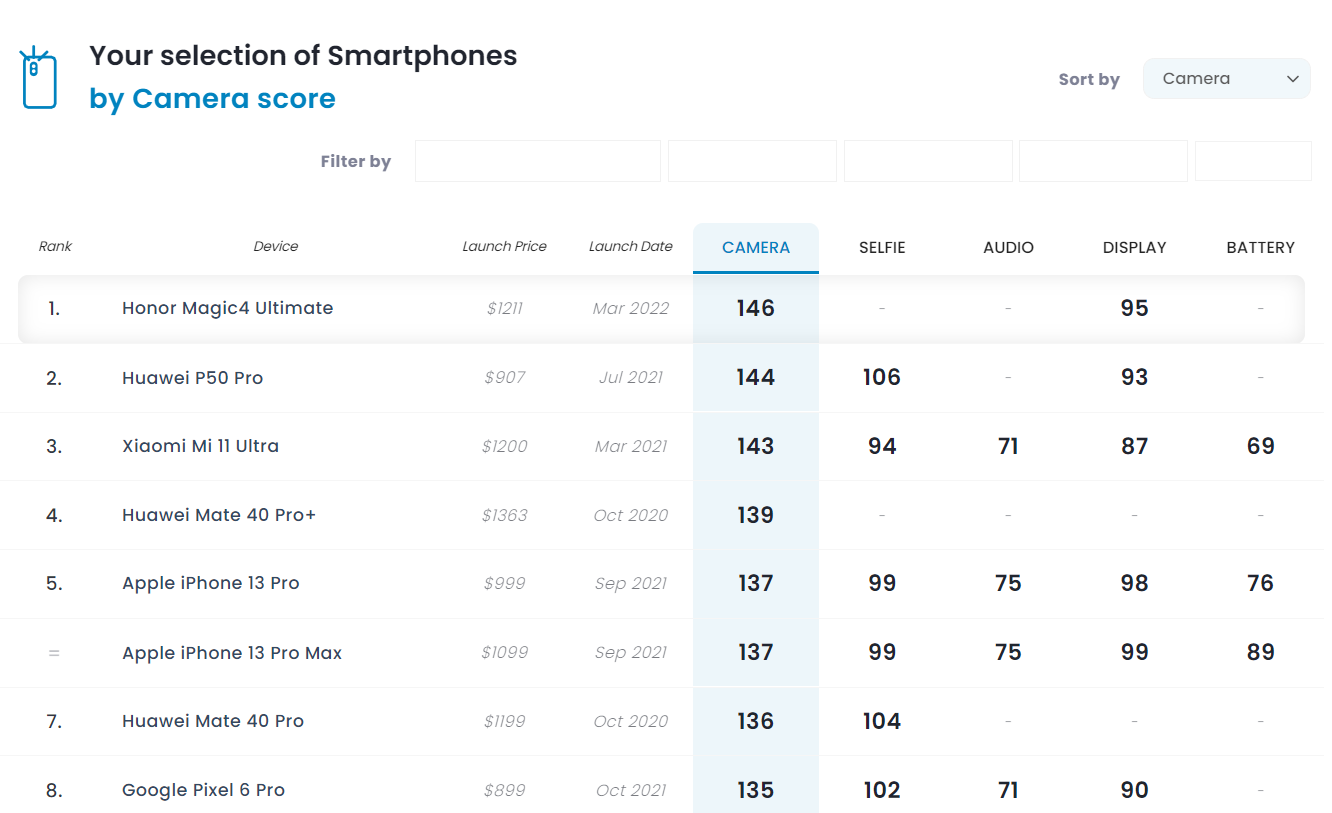Click the first (widest) Filter by field
The height and width of the screenshot is (813, 1332).
click(537, 161)
